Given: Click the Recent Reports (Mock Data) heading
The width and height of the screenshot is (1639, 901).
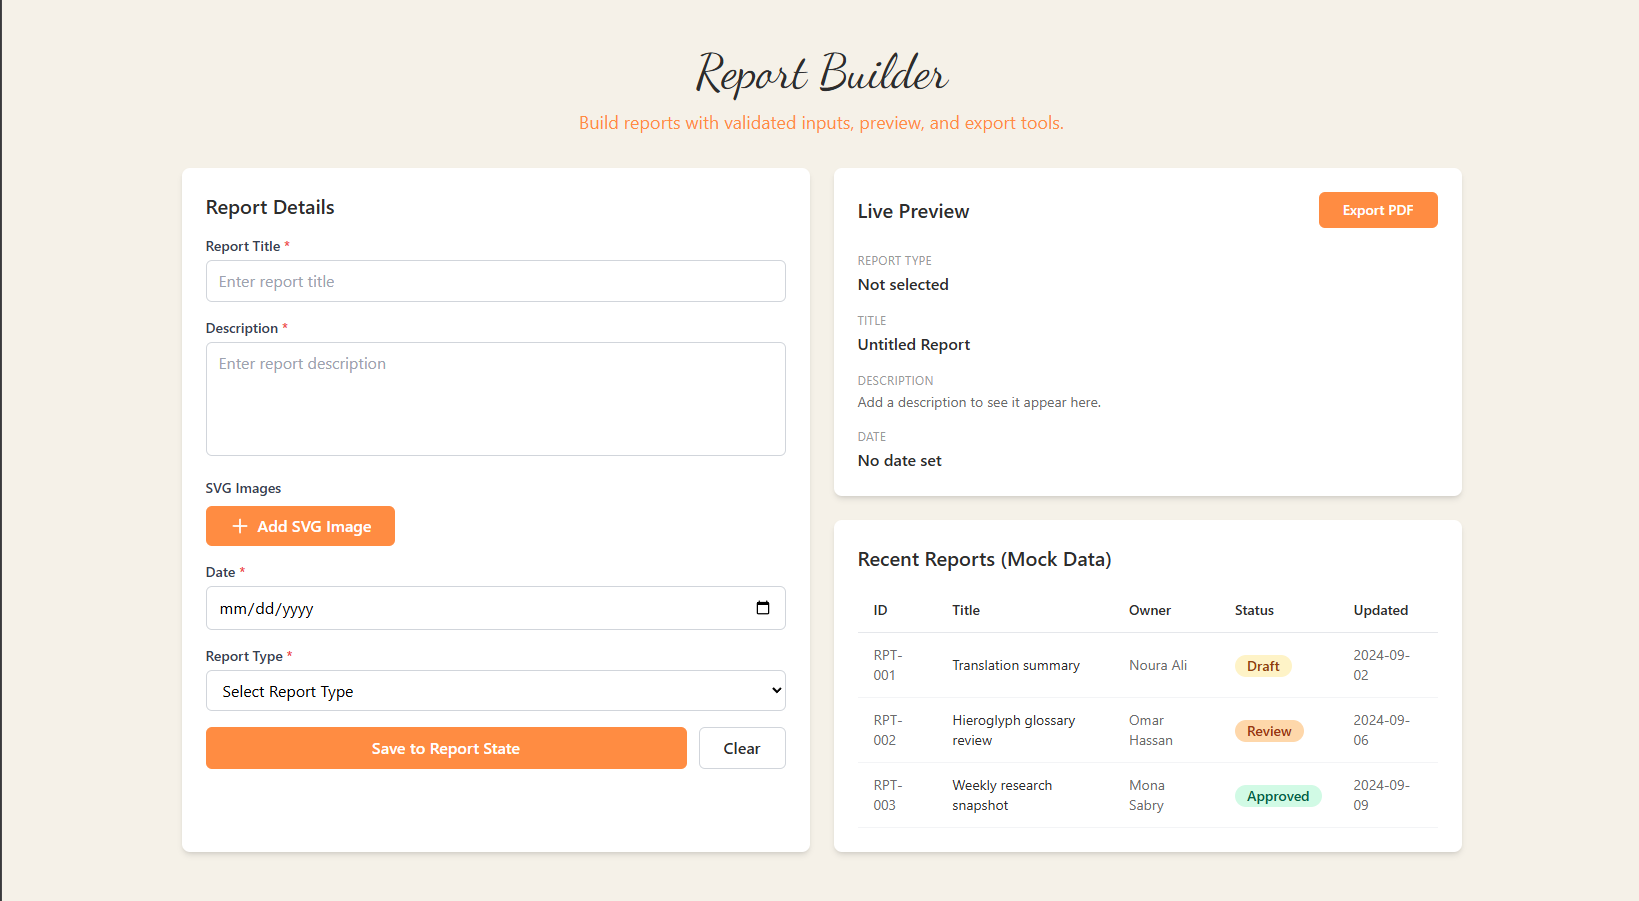Looking at the screenshot, I should pyautogui.click(x=985, y=559).
